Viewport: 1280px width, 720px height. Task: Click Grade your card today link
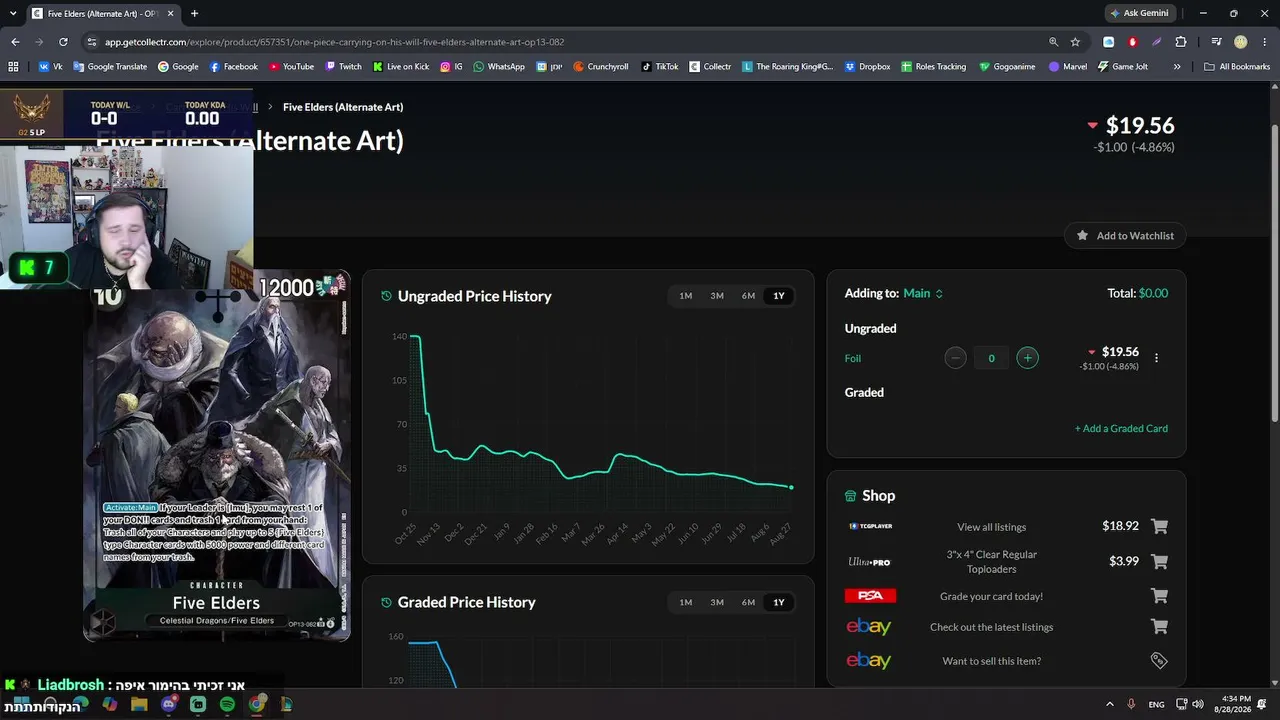[991, 596]
